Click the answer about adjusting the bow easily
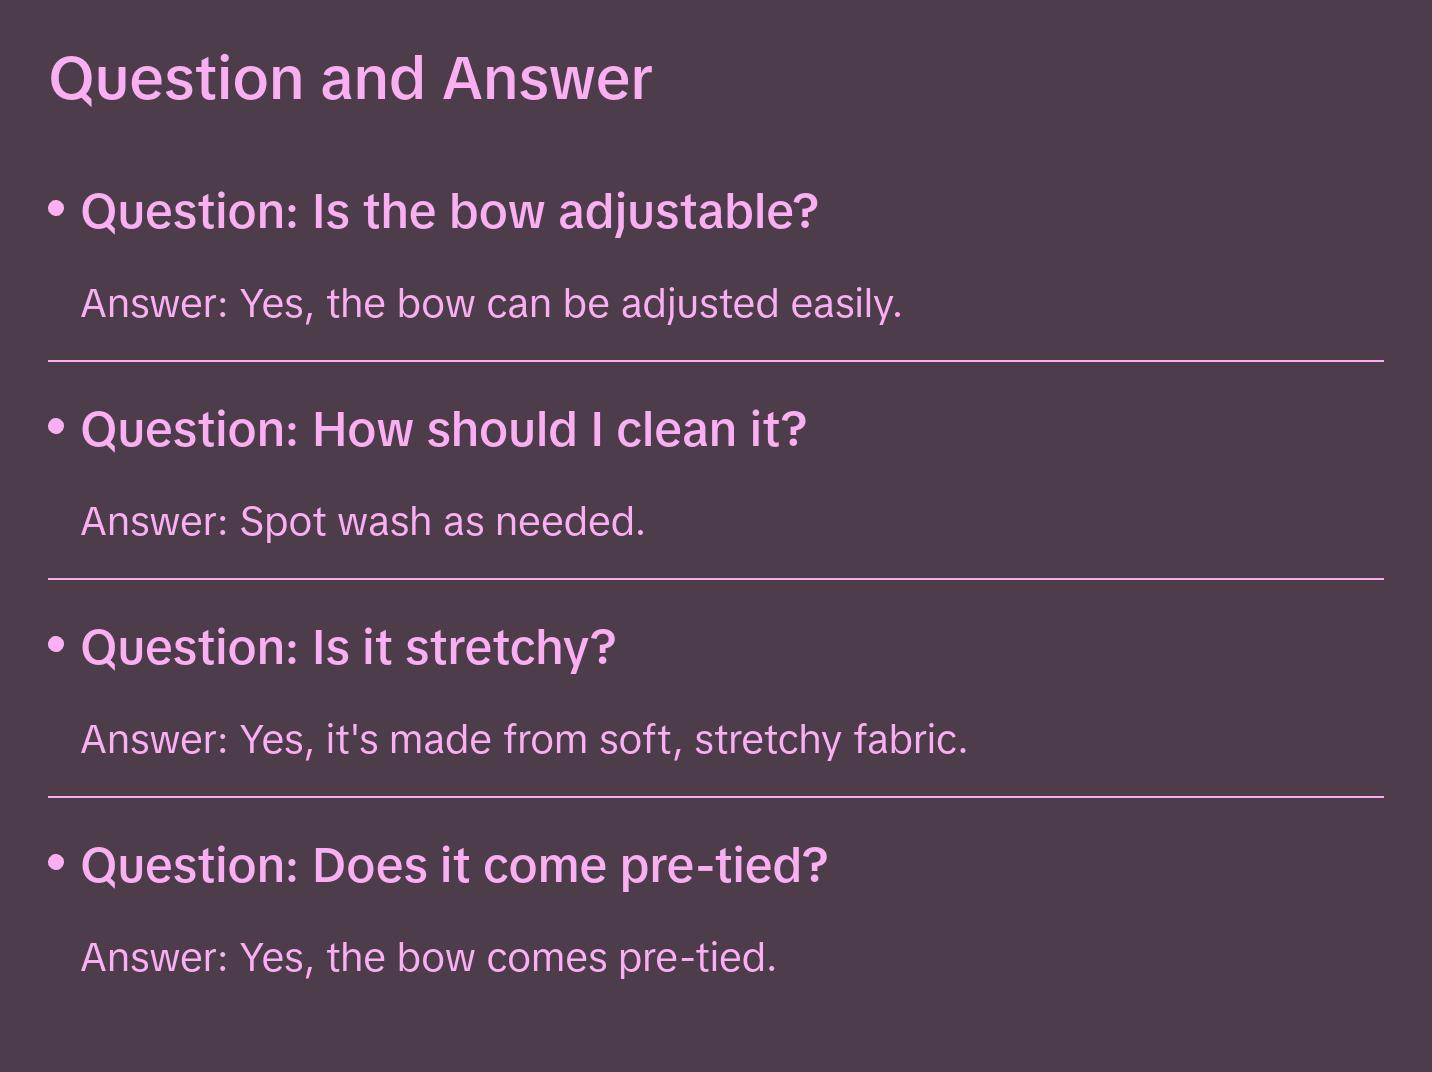The width and height of the screenshot is (1432, 1072). coord(491,304)
